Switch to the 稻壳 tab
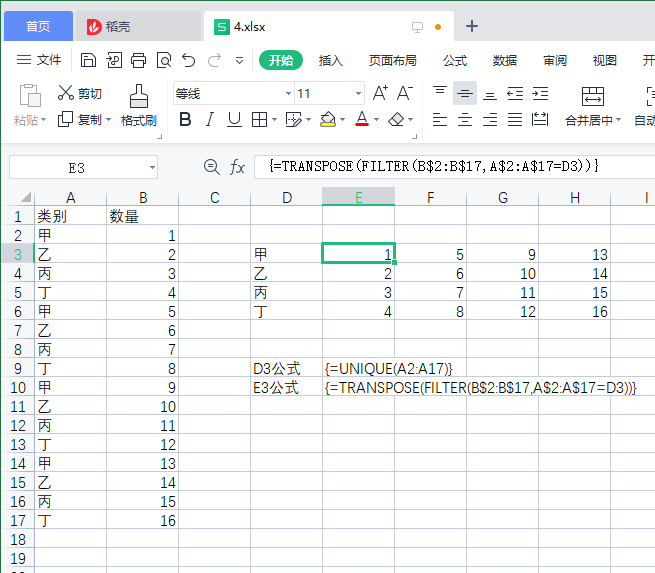Screen dimensions: 655x573 pos(139,26)
